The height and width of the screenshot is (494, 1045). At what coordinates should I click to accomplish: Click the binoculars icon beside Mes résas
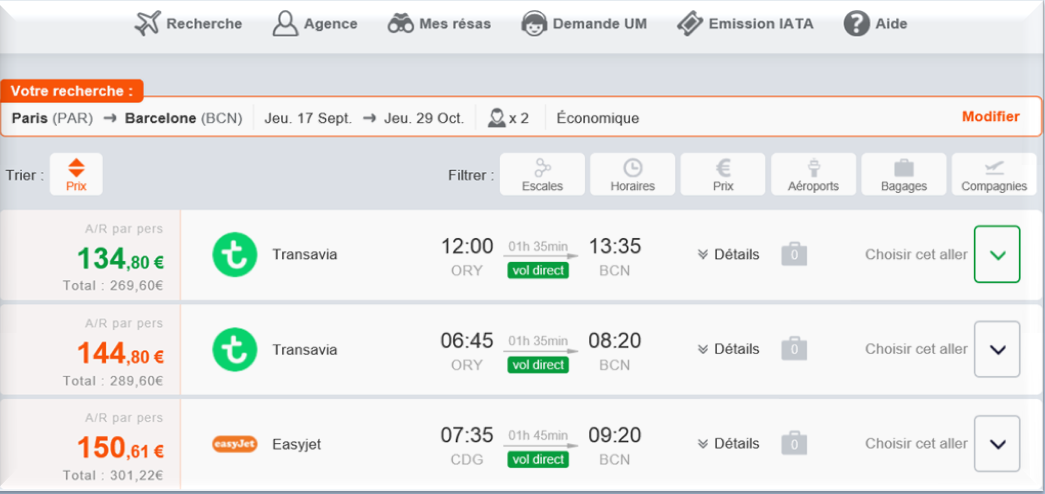(401, 24)
